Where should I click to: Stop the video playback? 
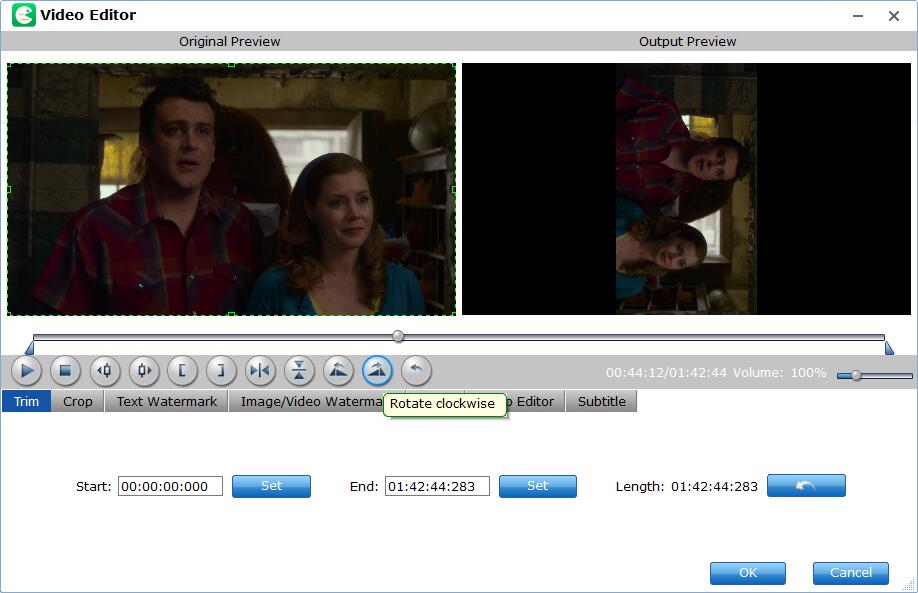click(66, 371)
